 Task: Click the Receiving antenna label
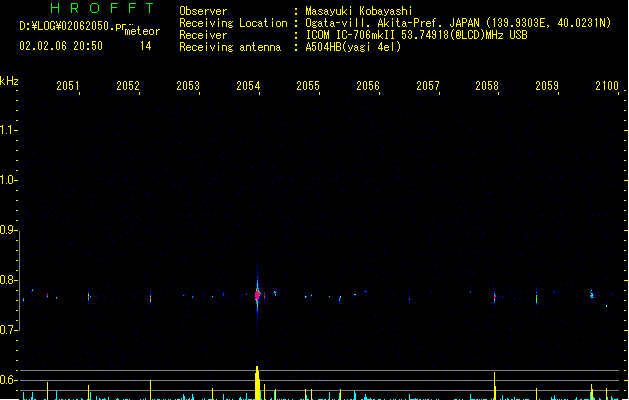[230, 47]
